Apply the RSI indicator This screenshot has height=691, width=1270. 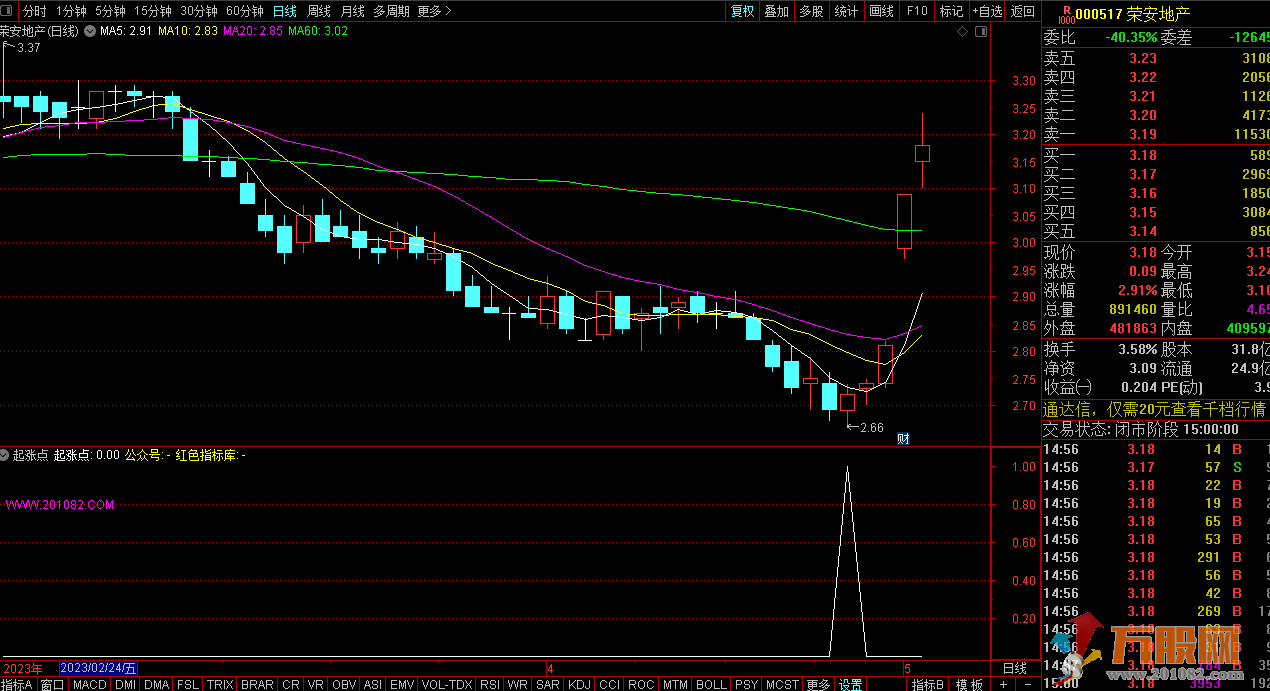490,684
